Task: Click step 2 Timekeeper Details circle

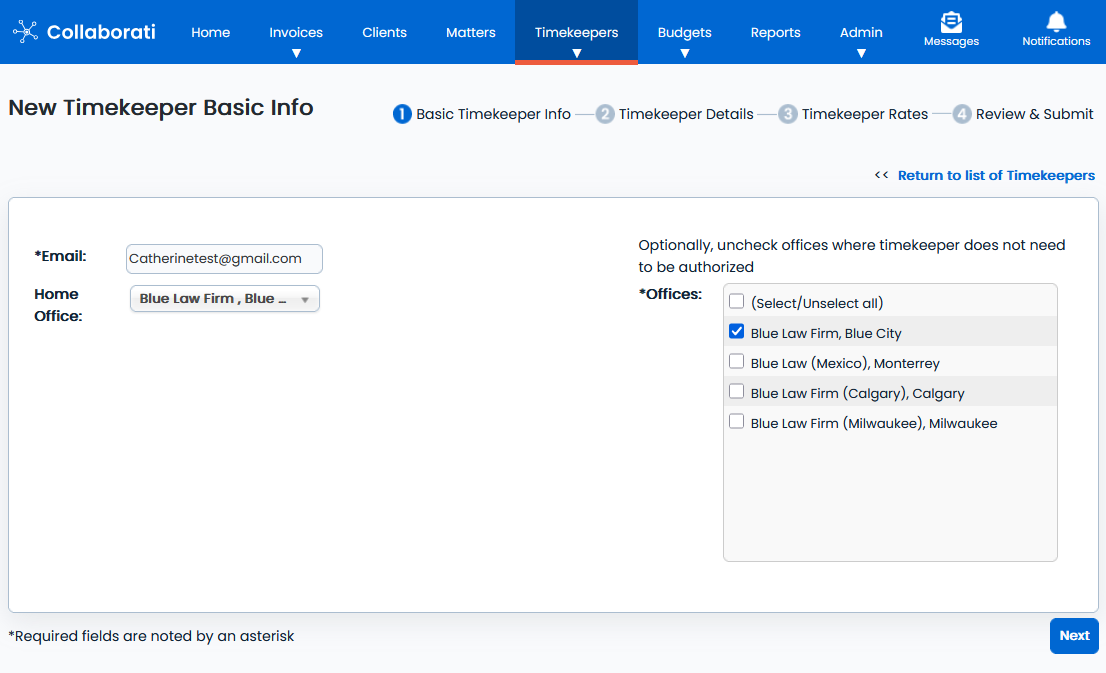Action: point(605,114)
